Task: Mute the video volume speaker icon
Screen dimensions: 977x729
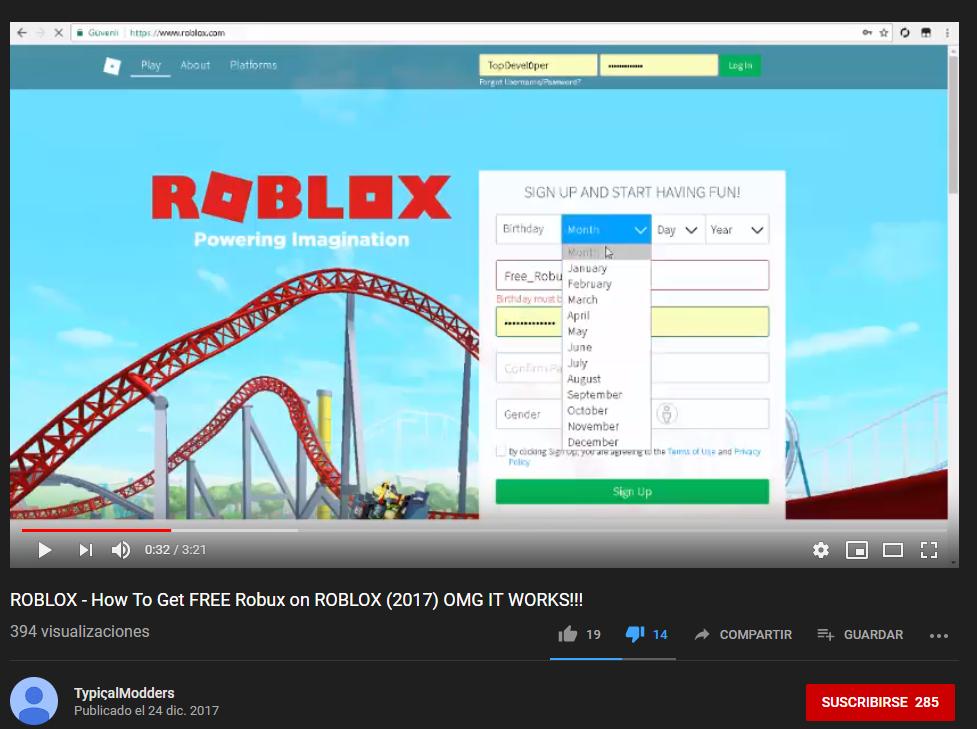Action: 121,550
